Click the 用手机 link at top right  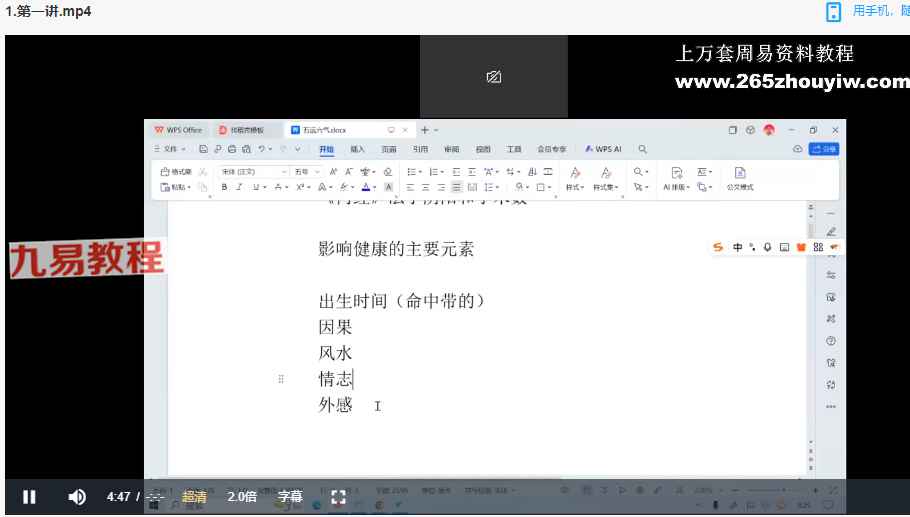tap(870, 12)
